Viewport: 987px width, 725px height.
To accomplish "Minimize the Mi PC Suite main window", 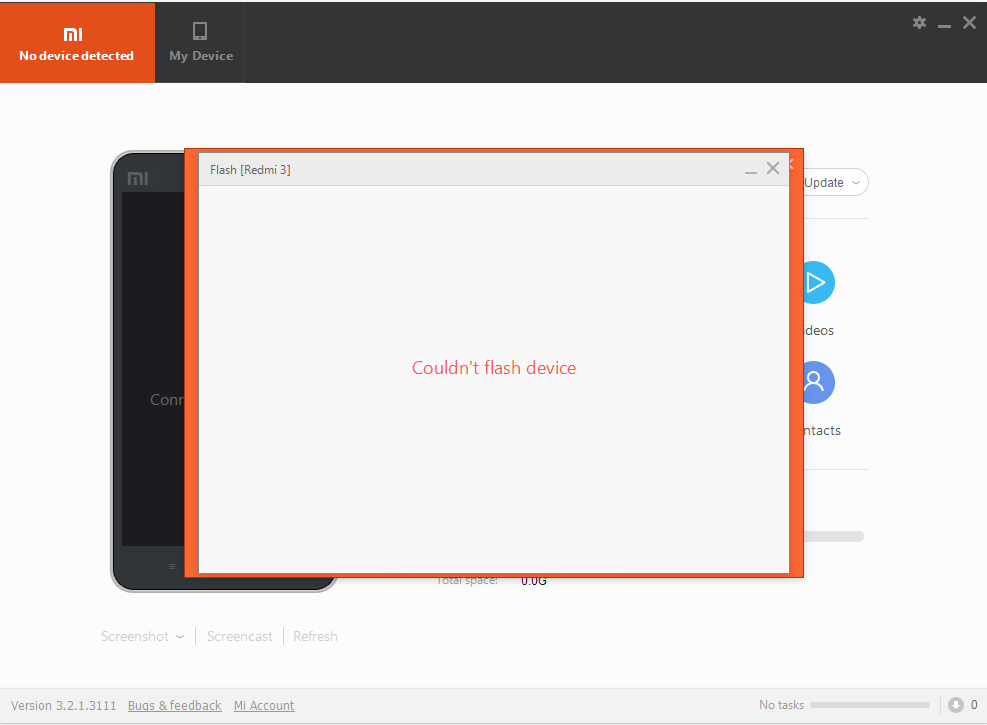I will click(944, 24).
